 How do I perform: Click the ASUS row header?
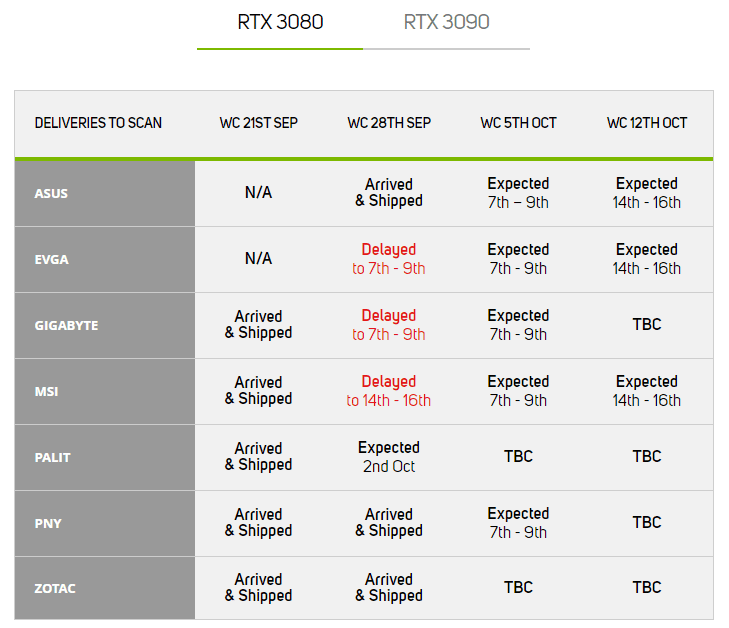[x=51, y=193]
